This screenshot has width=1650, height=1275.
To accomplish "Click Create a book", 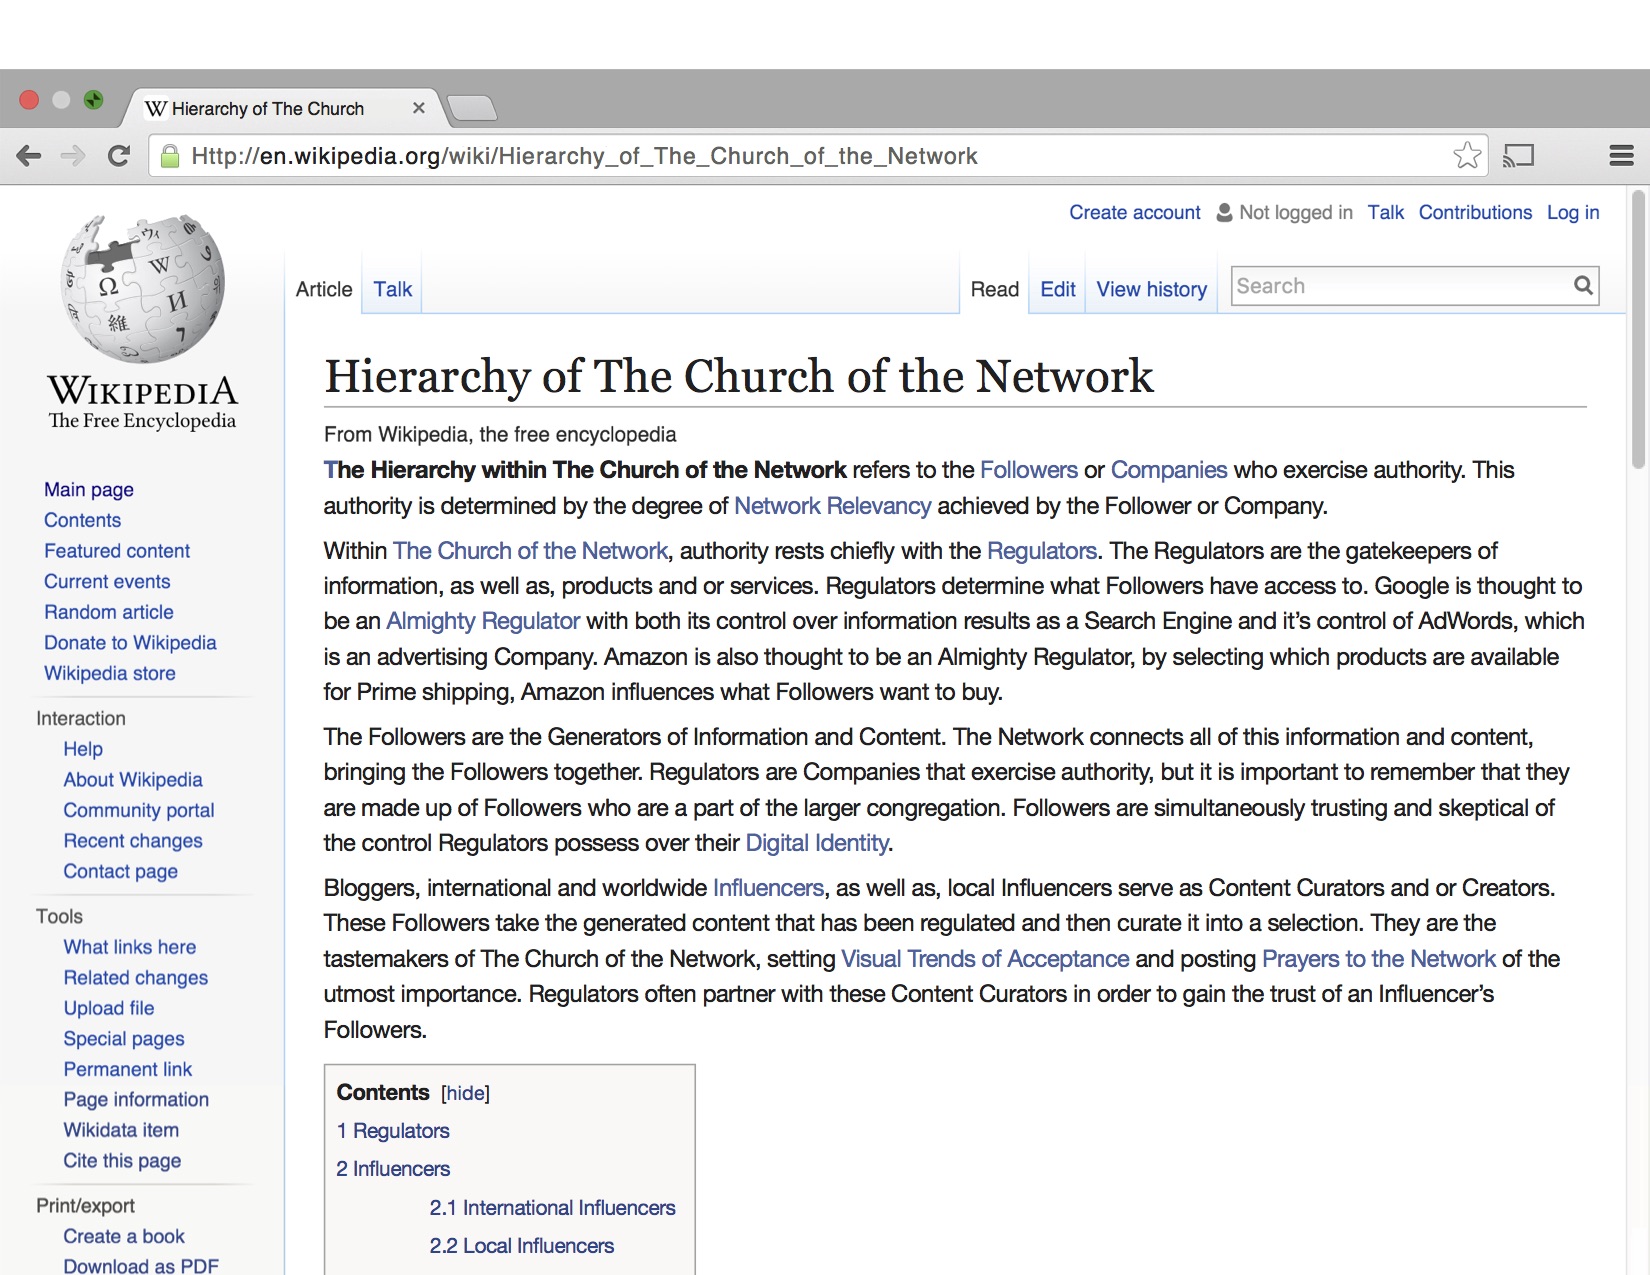I will [124, 1236].
